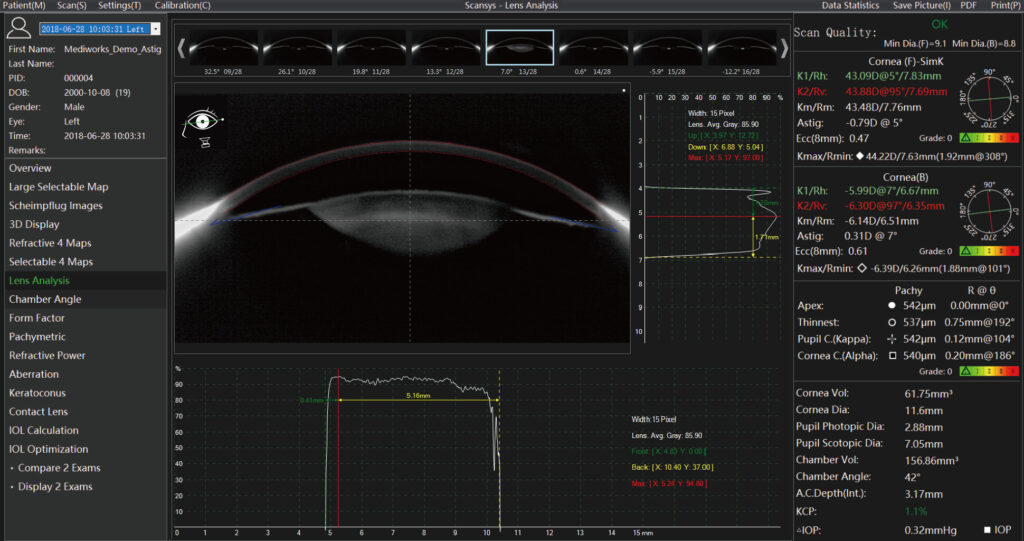Open the Calibration(C) menu
This screenshot has height=541, width=1024.
pyautogui.click(x=183, y=6)
